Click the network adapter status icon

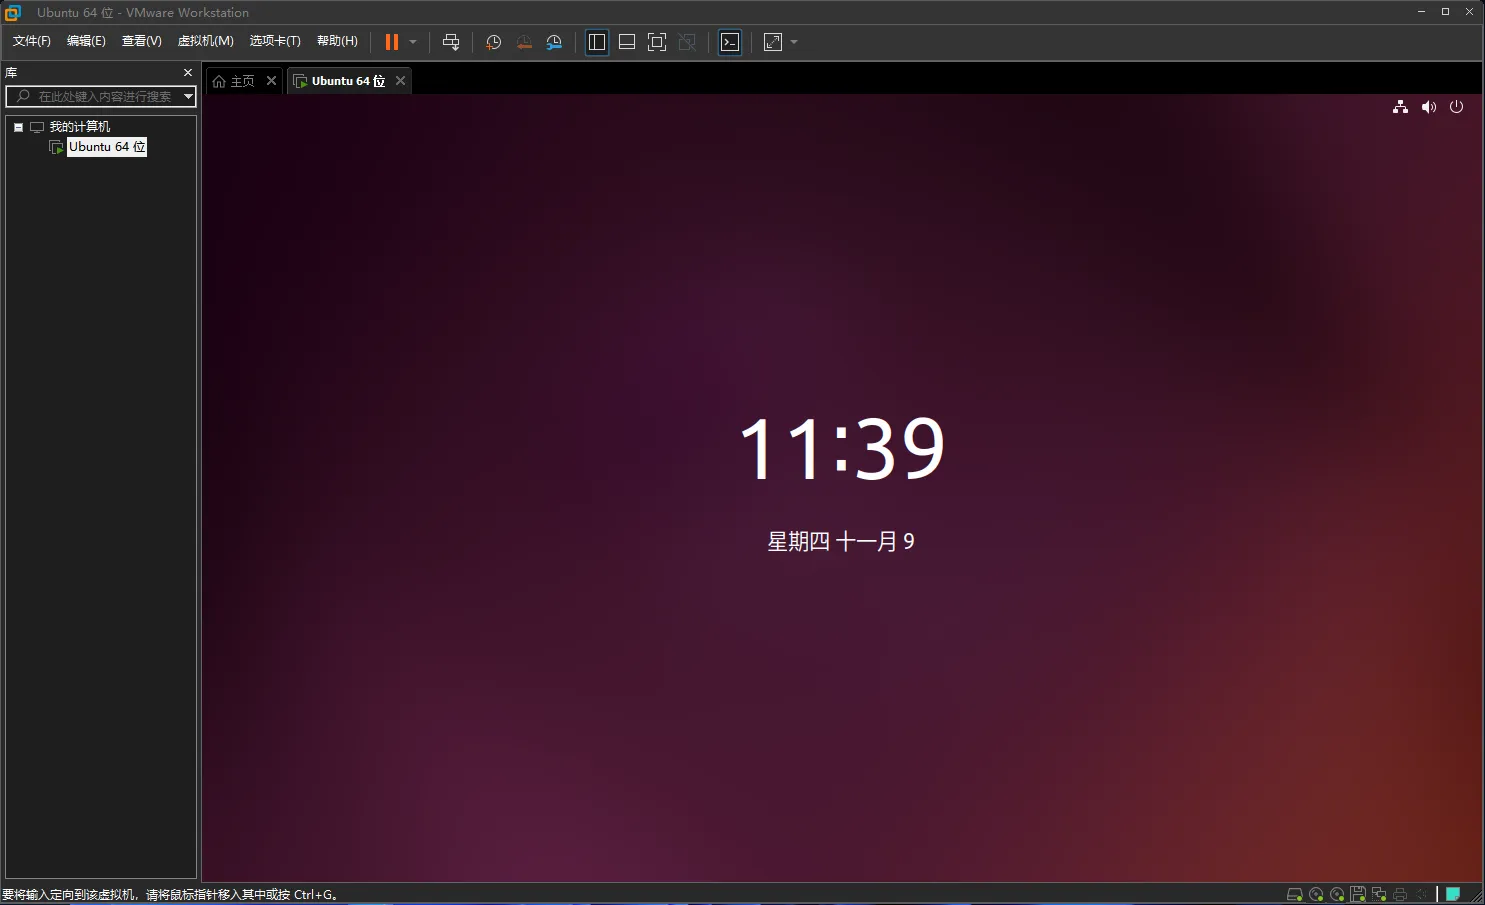point(1379,894)
